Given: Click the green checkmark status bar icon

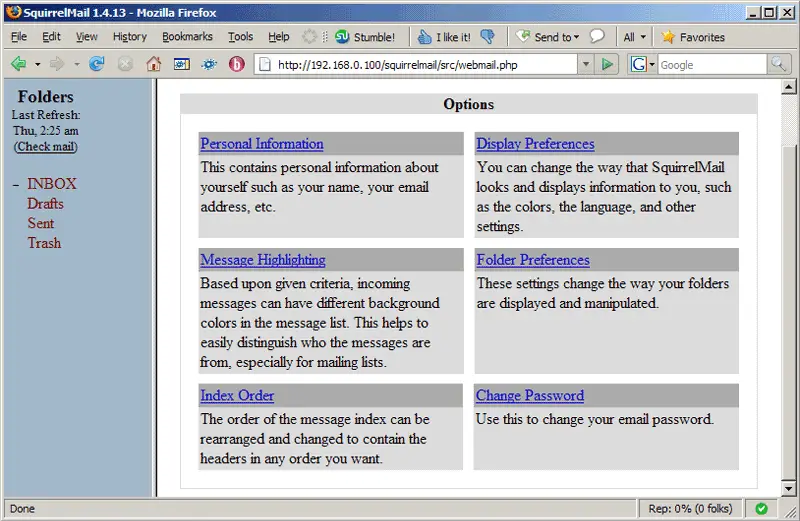Looking at the screenshot, I should 761,508.
